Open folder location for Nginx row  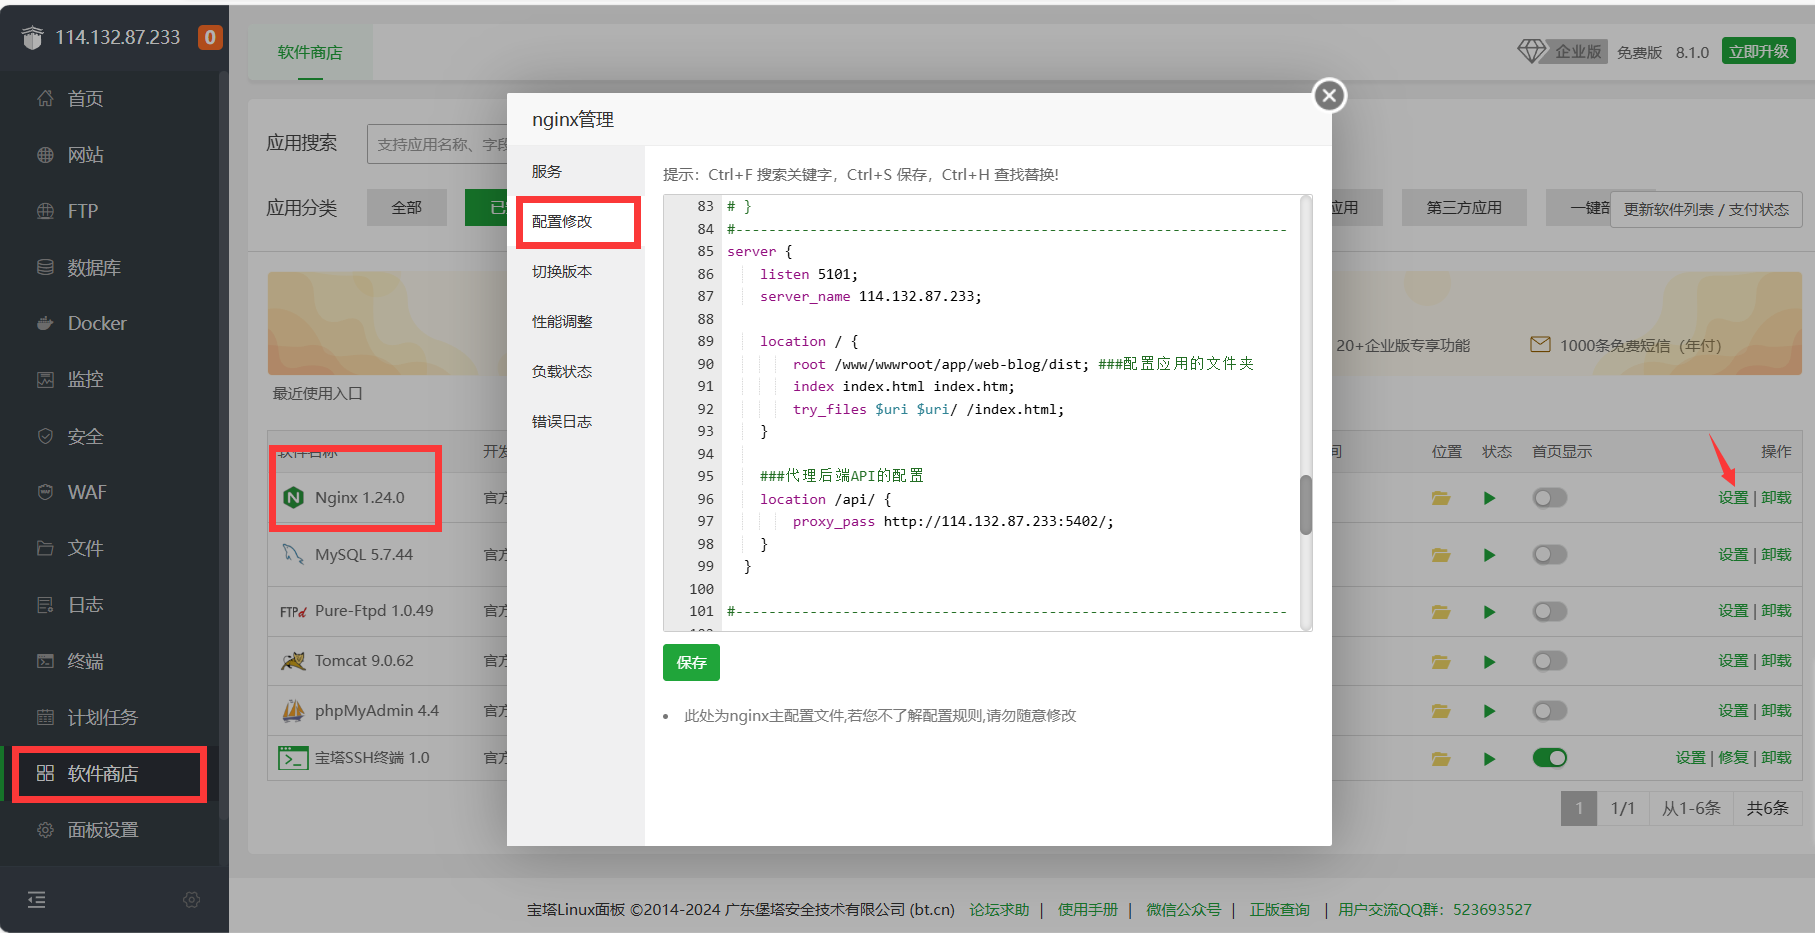[x=1441, y=498]
